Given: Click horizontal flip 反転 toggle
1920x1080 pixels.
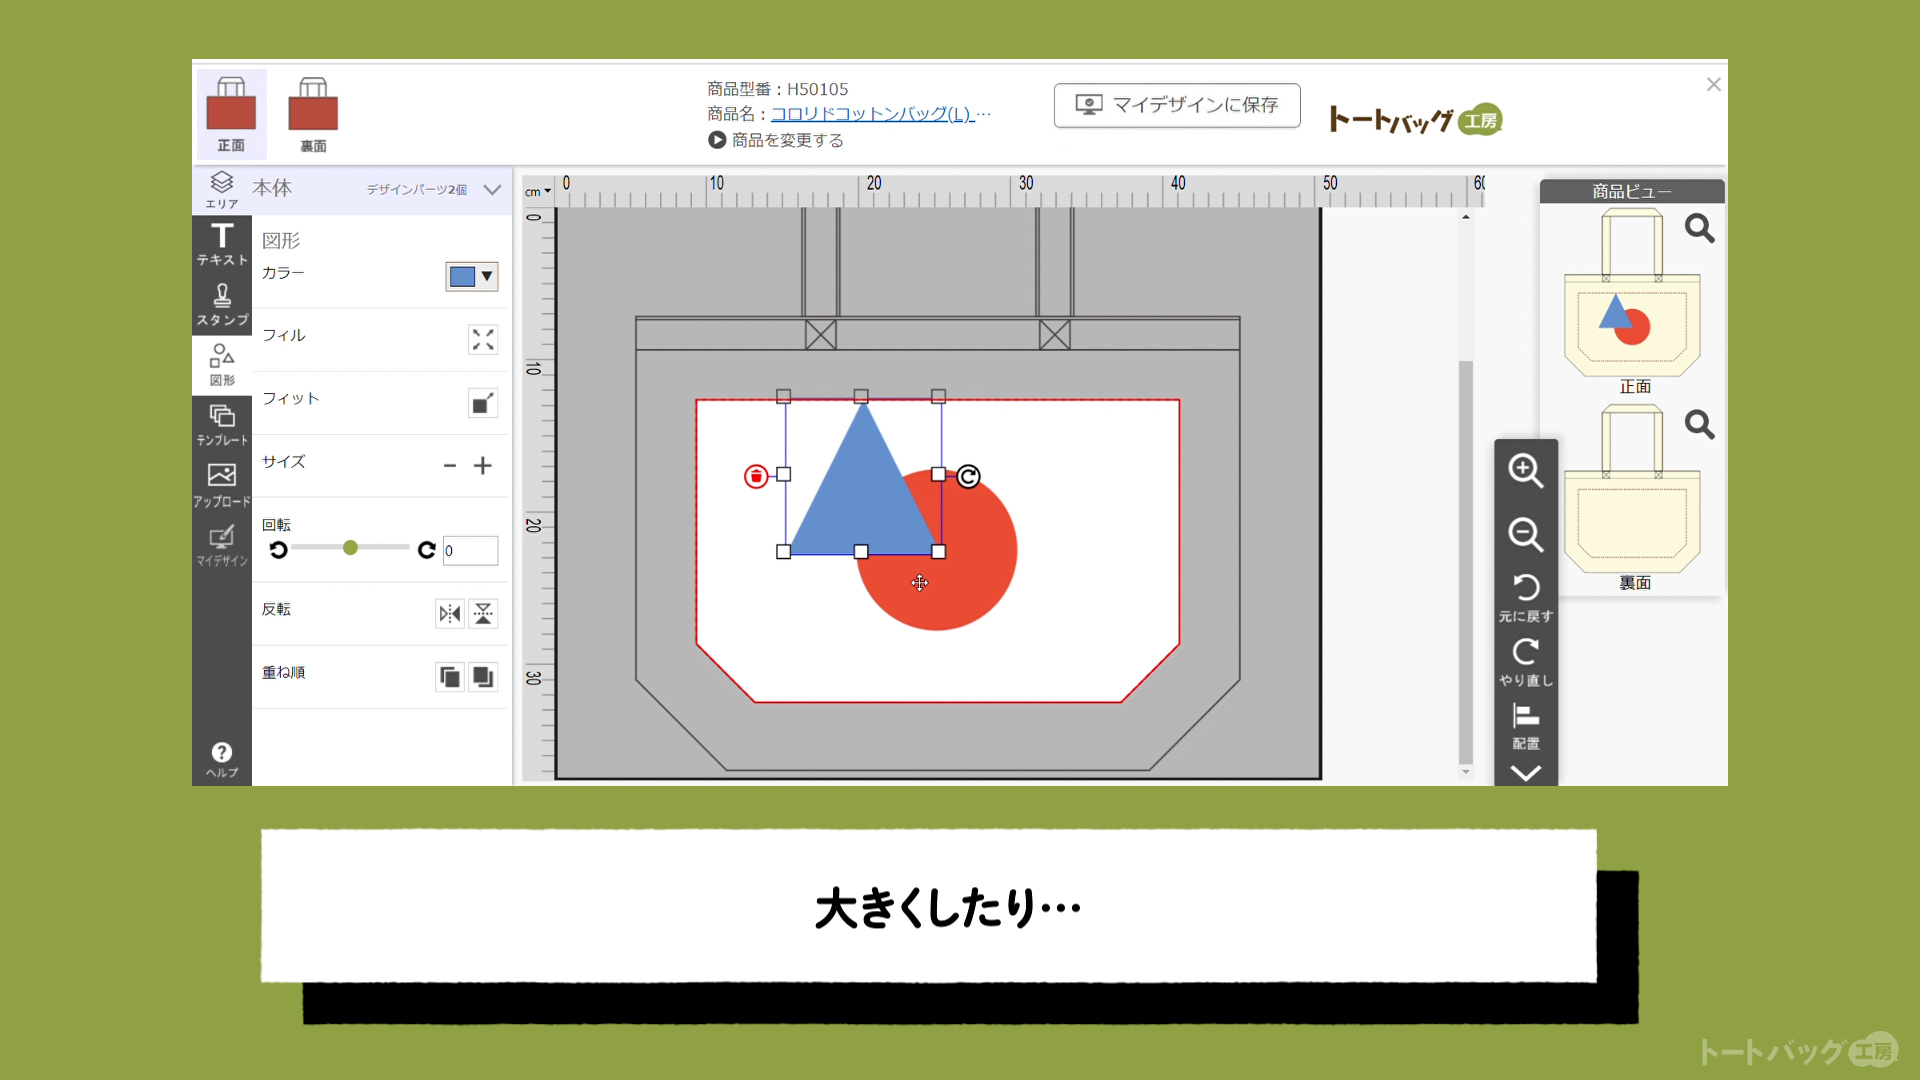Looking at the screenshot, I should 450,612.
